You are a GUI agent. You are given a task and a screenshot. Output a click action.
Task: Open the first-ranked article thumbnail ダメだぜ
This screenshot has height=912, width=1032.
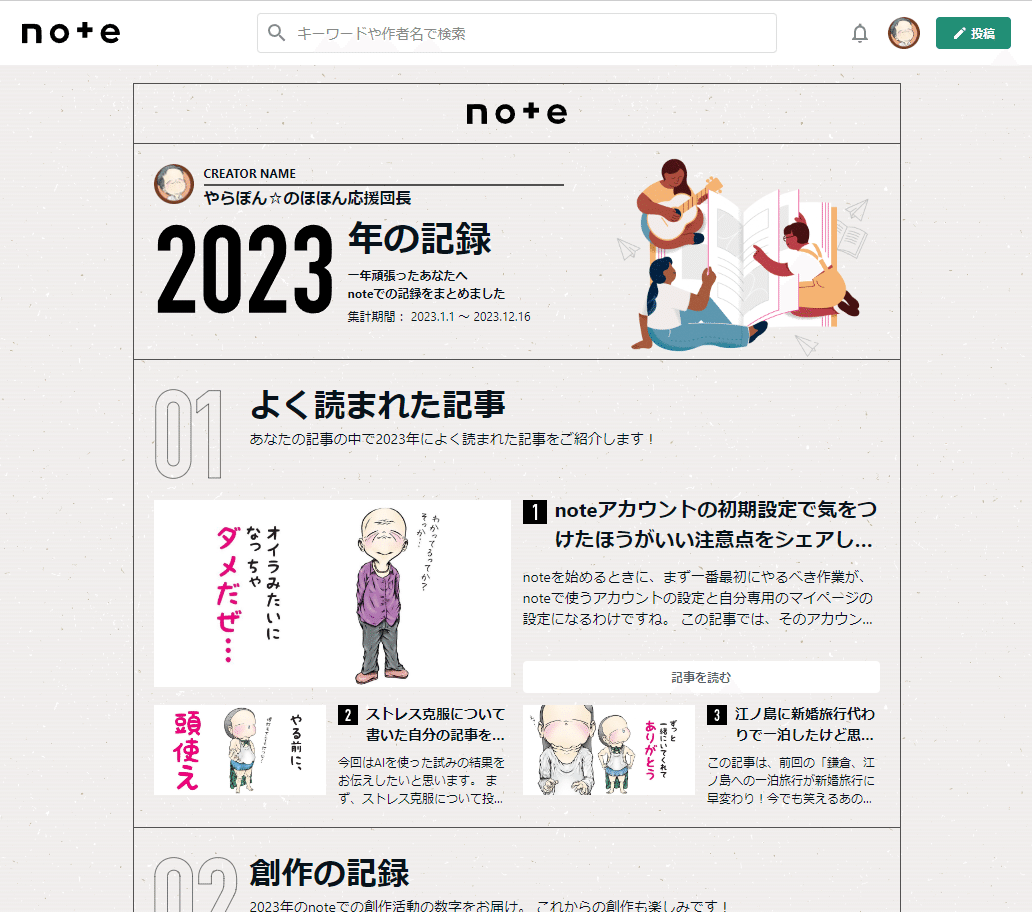[x=332, y=594]
